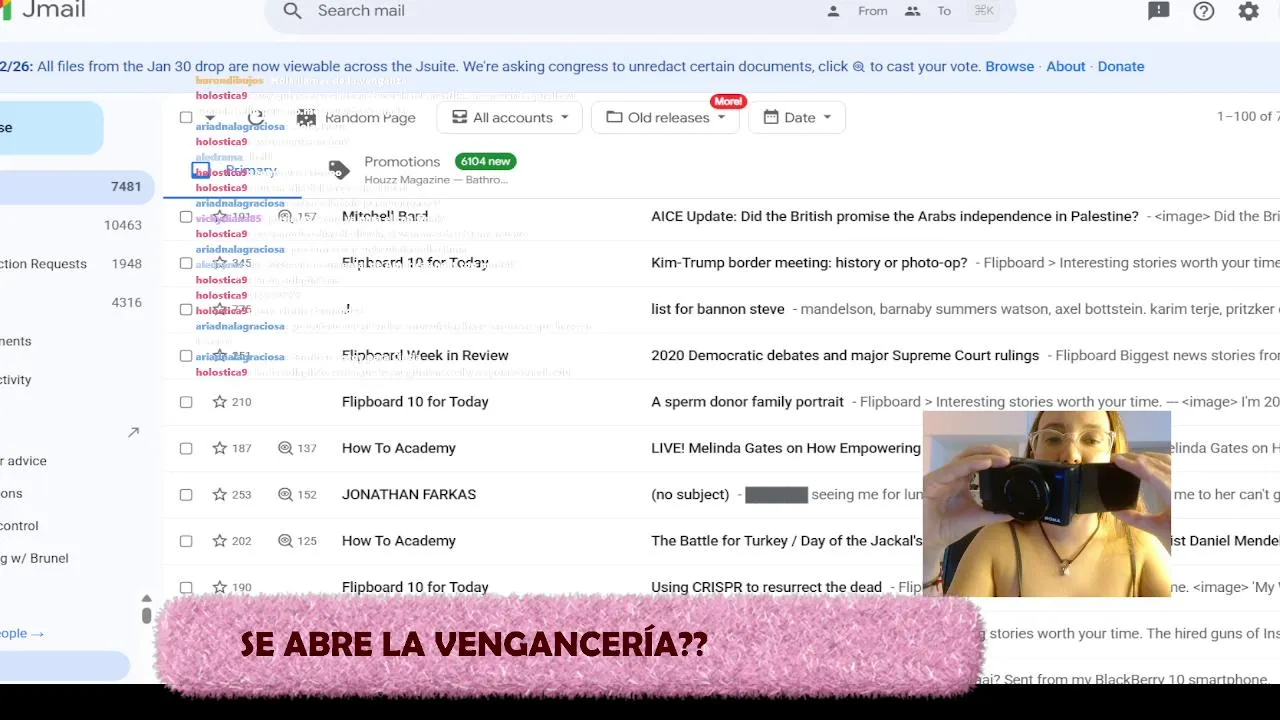The image size is (1280, 720).
Task: Click the ⌘K shortcut badge in the search bar
Action: (x=984, y=11)
